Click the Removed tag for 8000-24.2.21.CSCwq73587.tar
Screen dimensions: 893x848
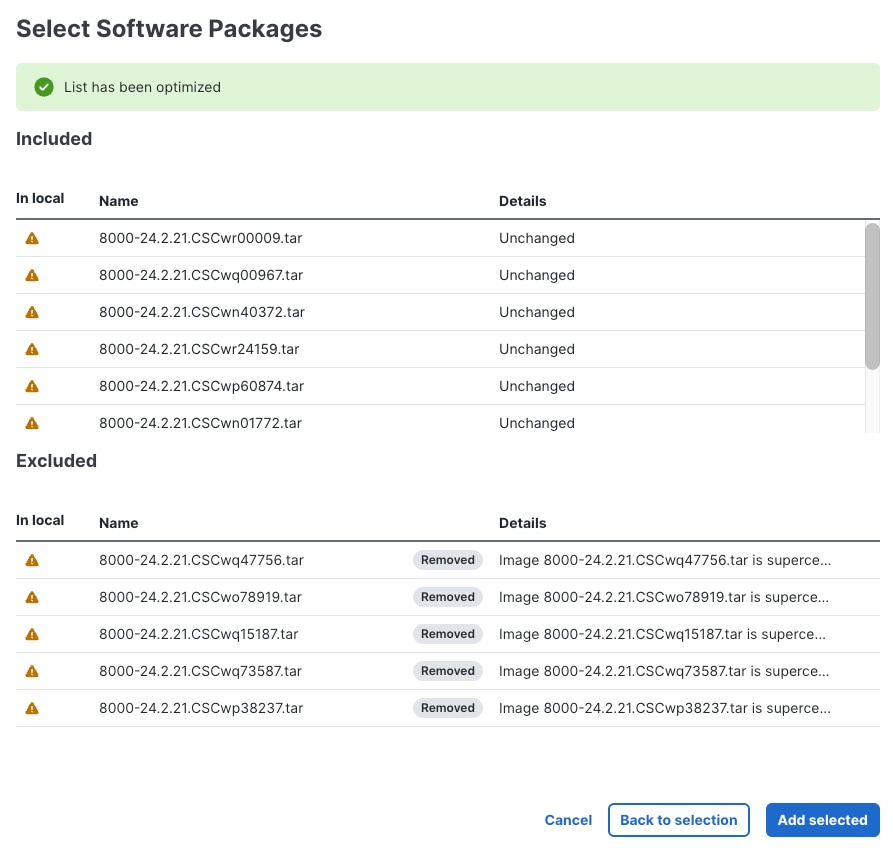[447, 671]
